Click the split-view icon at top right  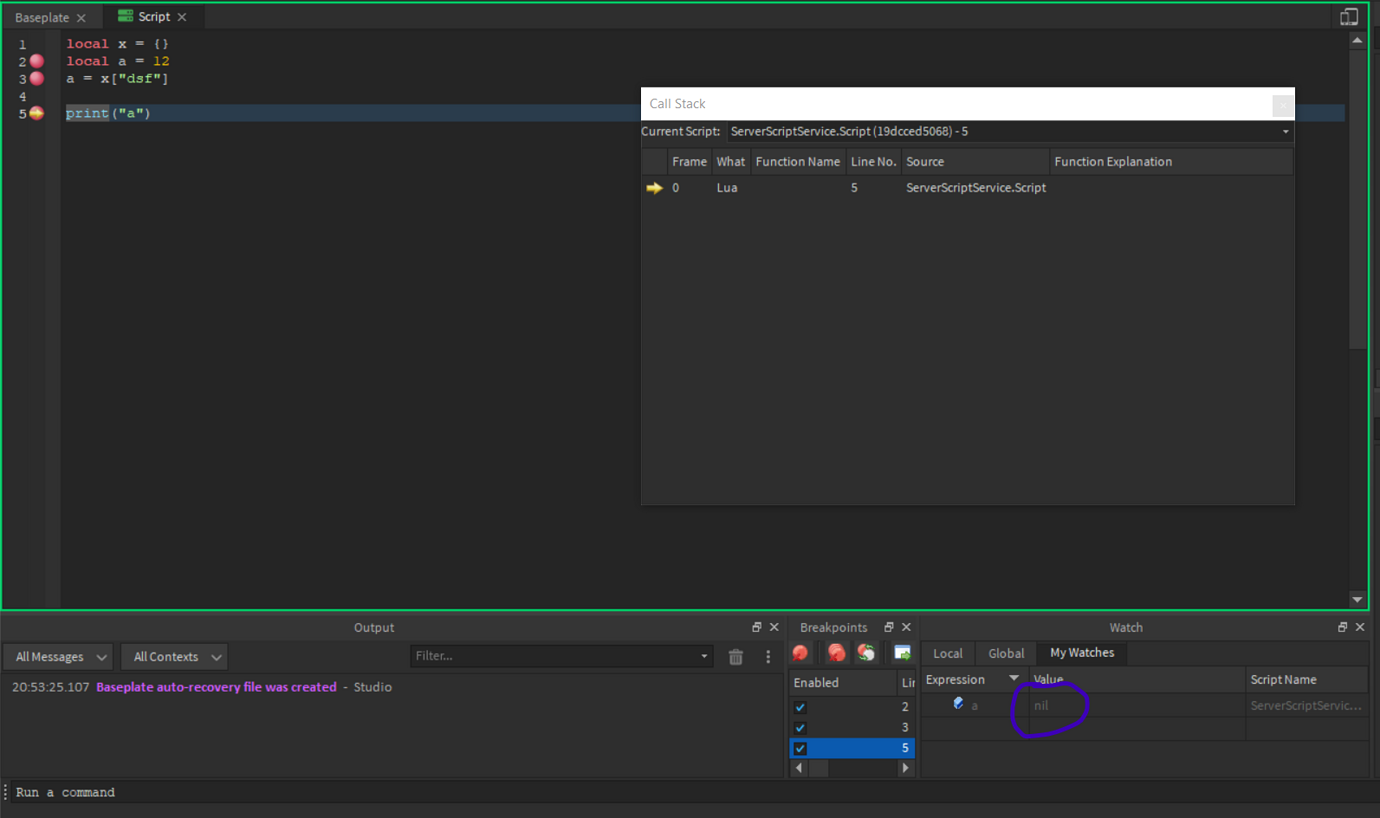click(1349, 16)
